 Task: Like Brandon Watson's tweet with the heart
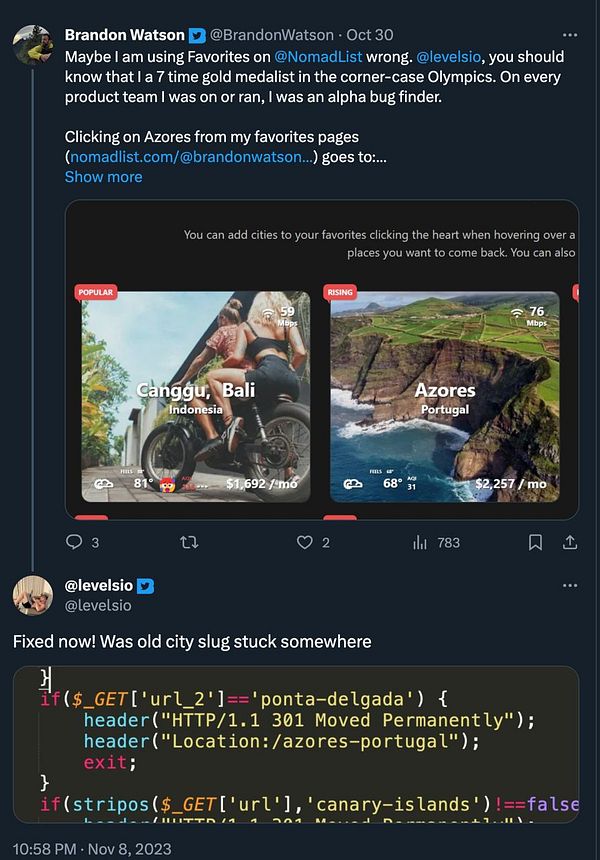[305, 542]
